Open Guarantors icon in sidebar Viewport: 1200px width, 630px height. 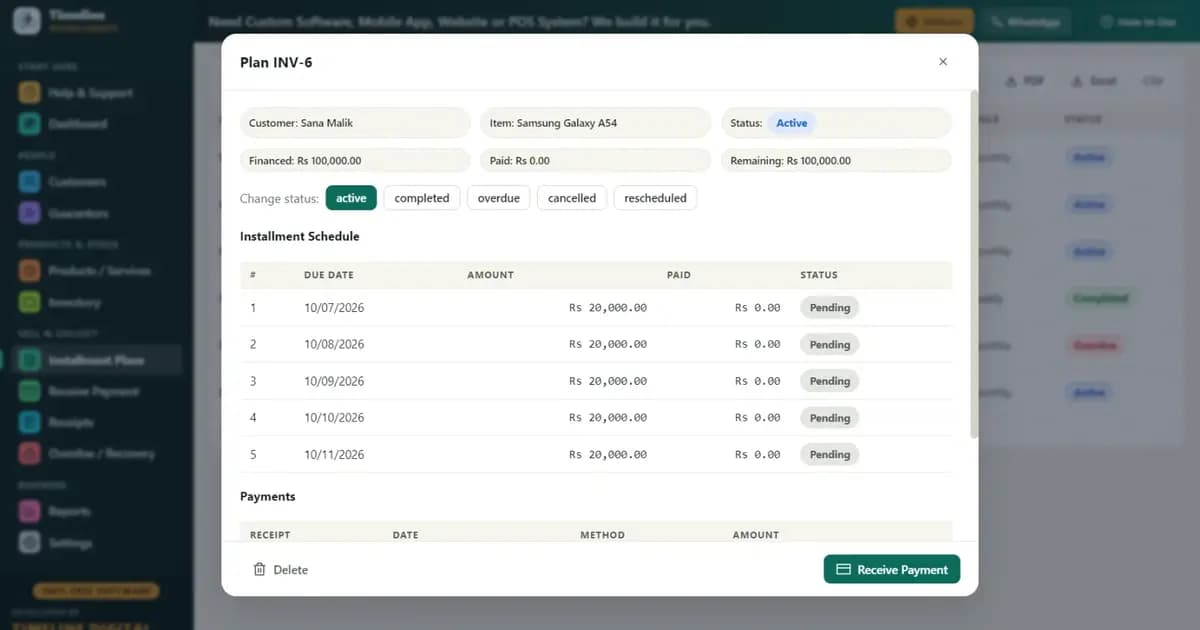click(x=30, y=213)
